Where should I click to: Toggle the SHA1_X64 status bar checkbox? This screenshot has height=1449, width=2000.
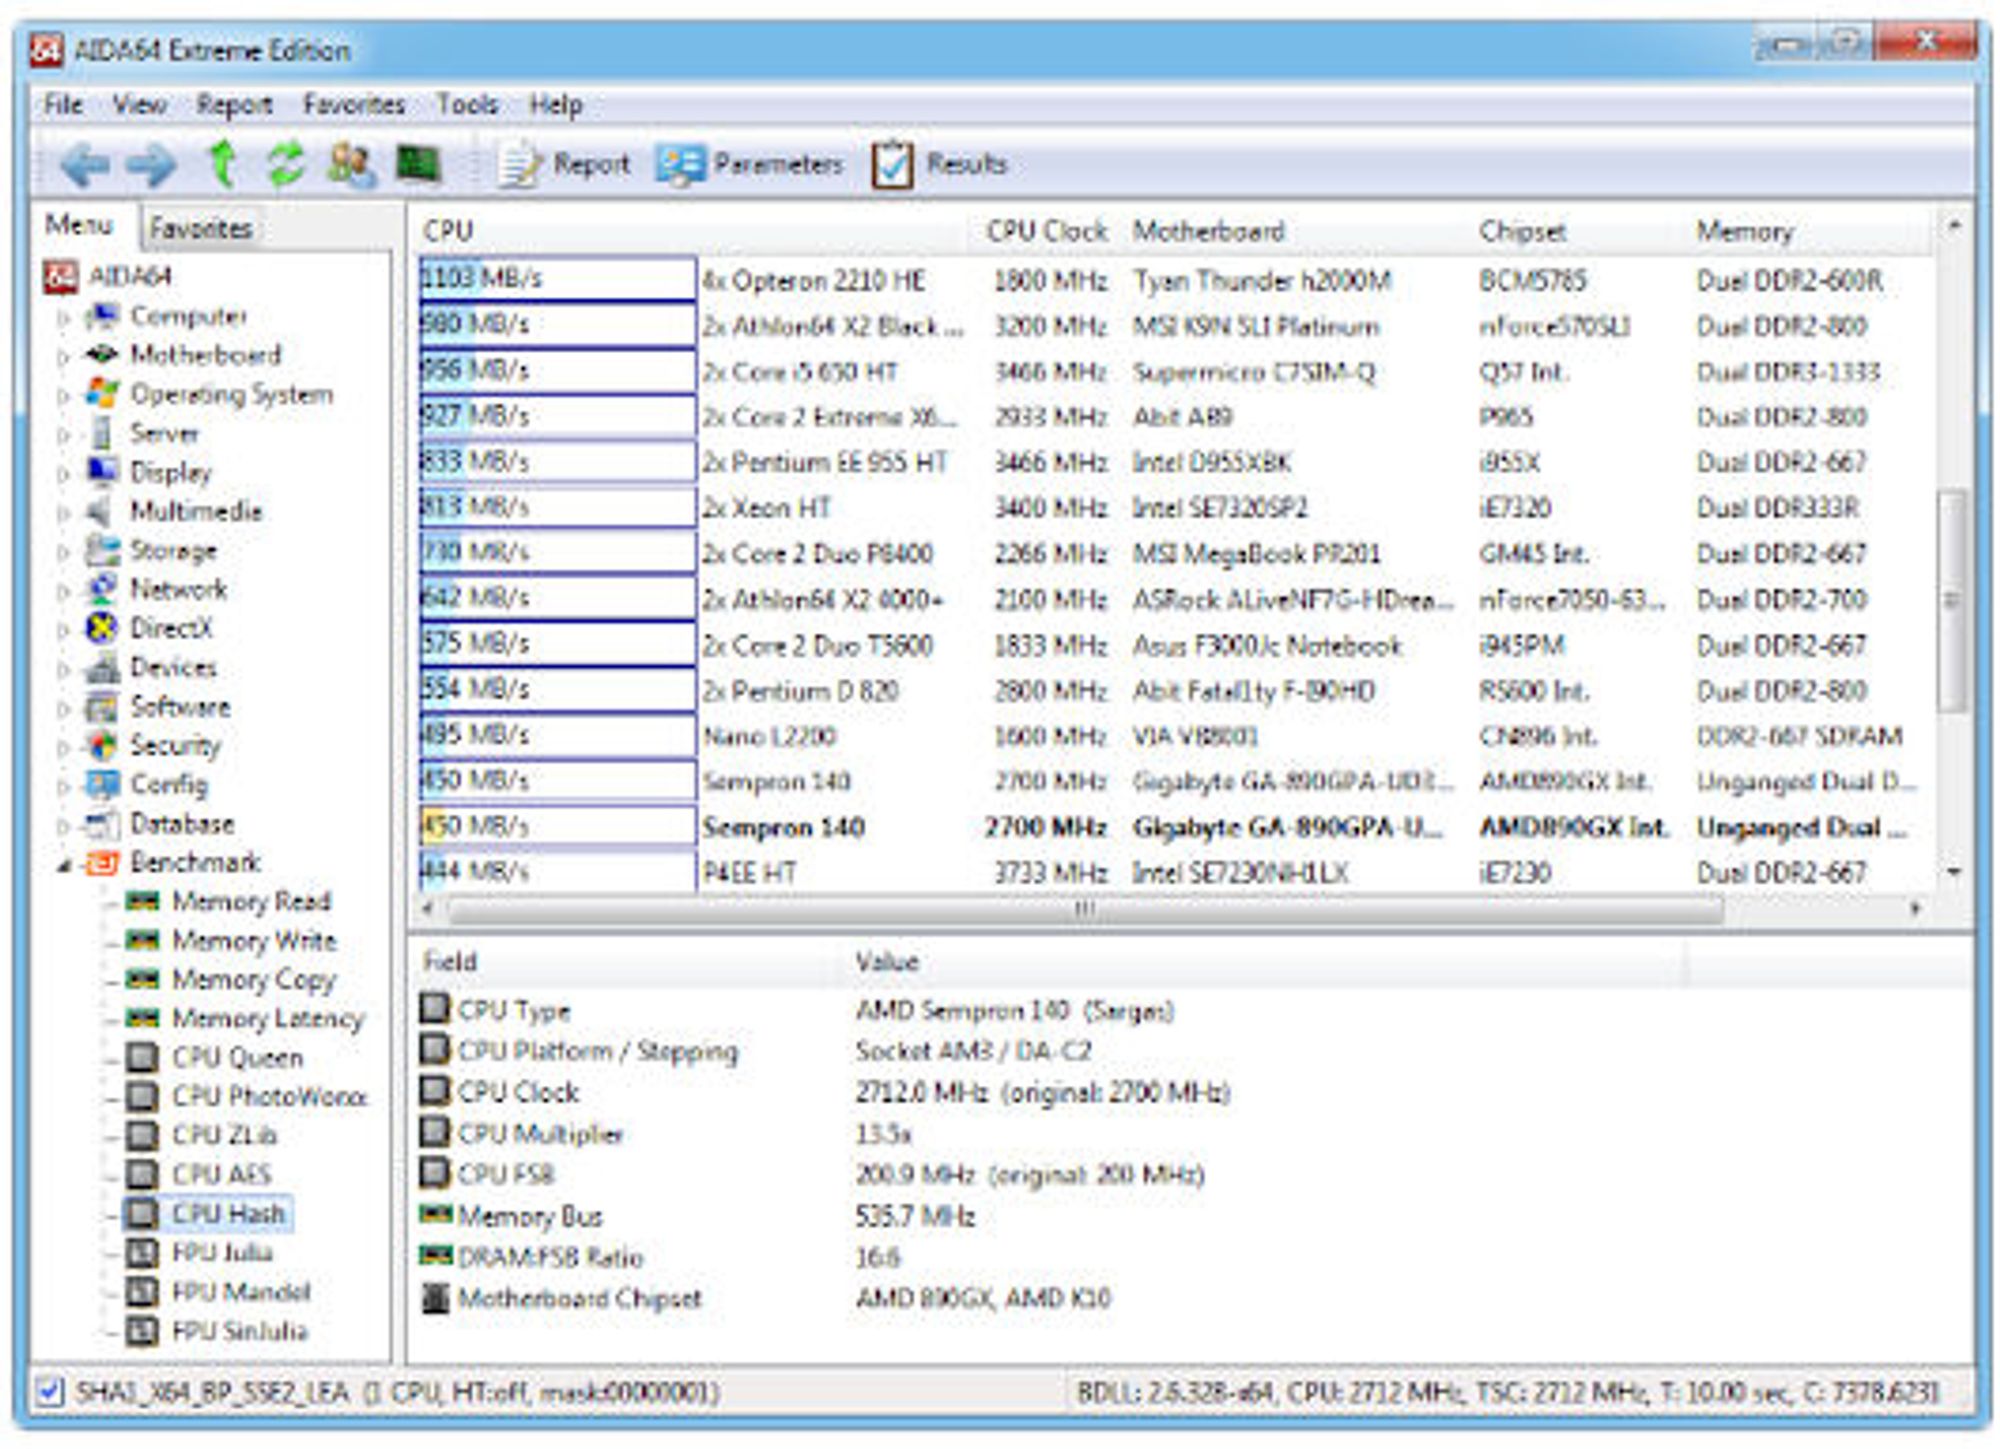tap(50, 1391)
